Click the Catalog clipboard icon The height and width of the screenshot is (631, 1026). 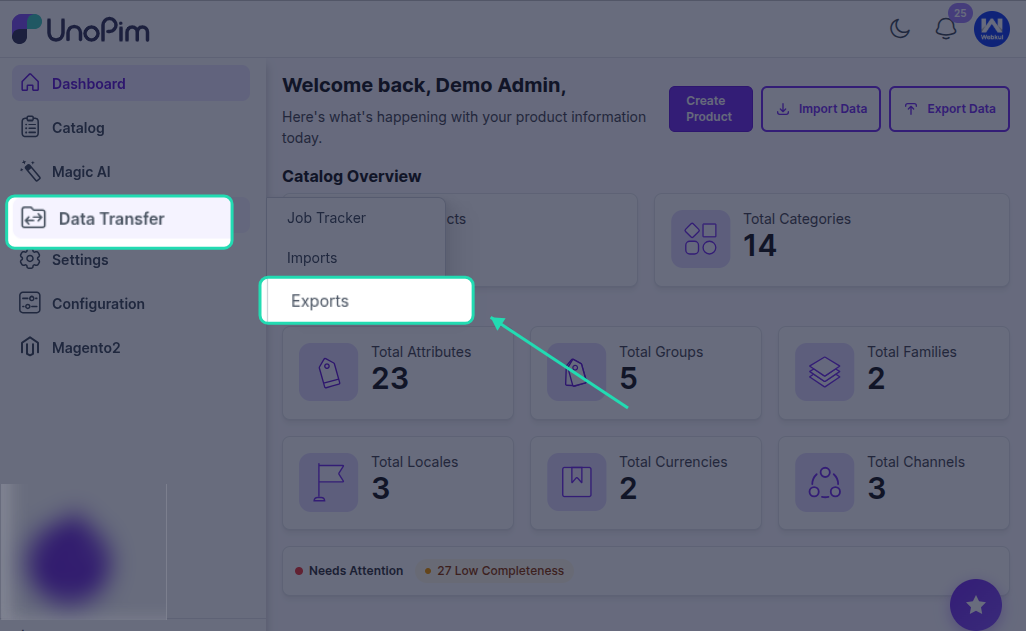[x=30, y=127]
